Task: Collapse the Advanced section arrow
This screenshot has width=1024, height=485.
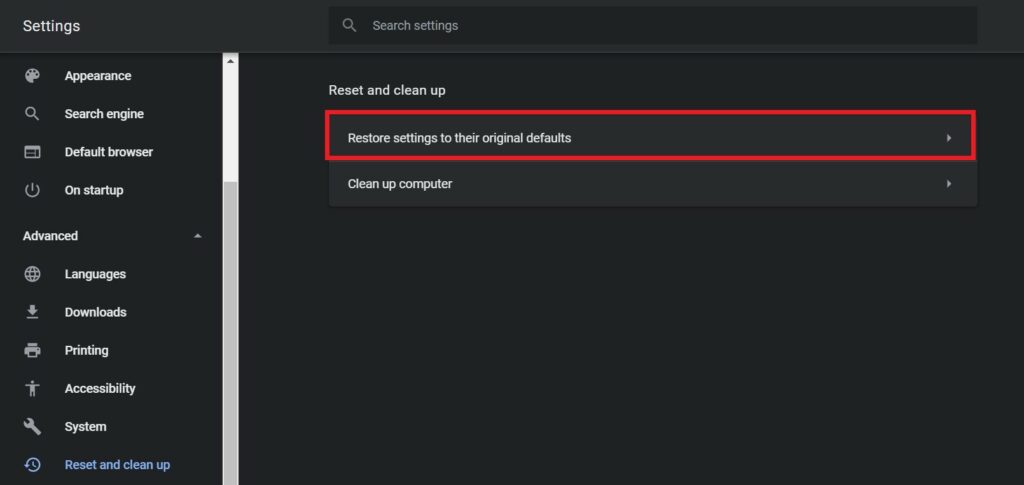Action: 198,236
